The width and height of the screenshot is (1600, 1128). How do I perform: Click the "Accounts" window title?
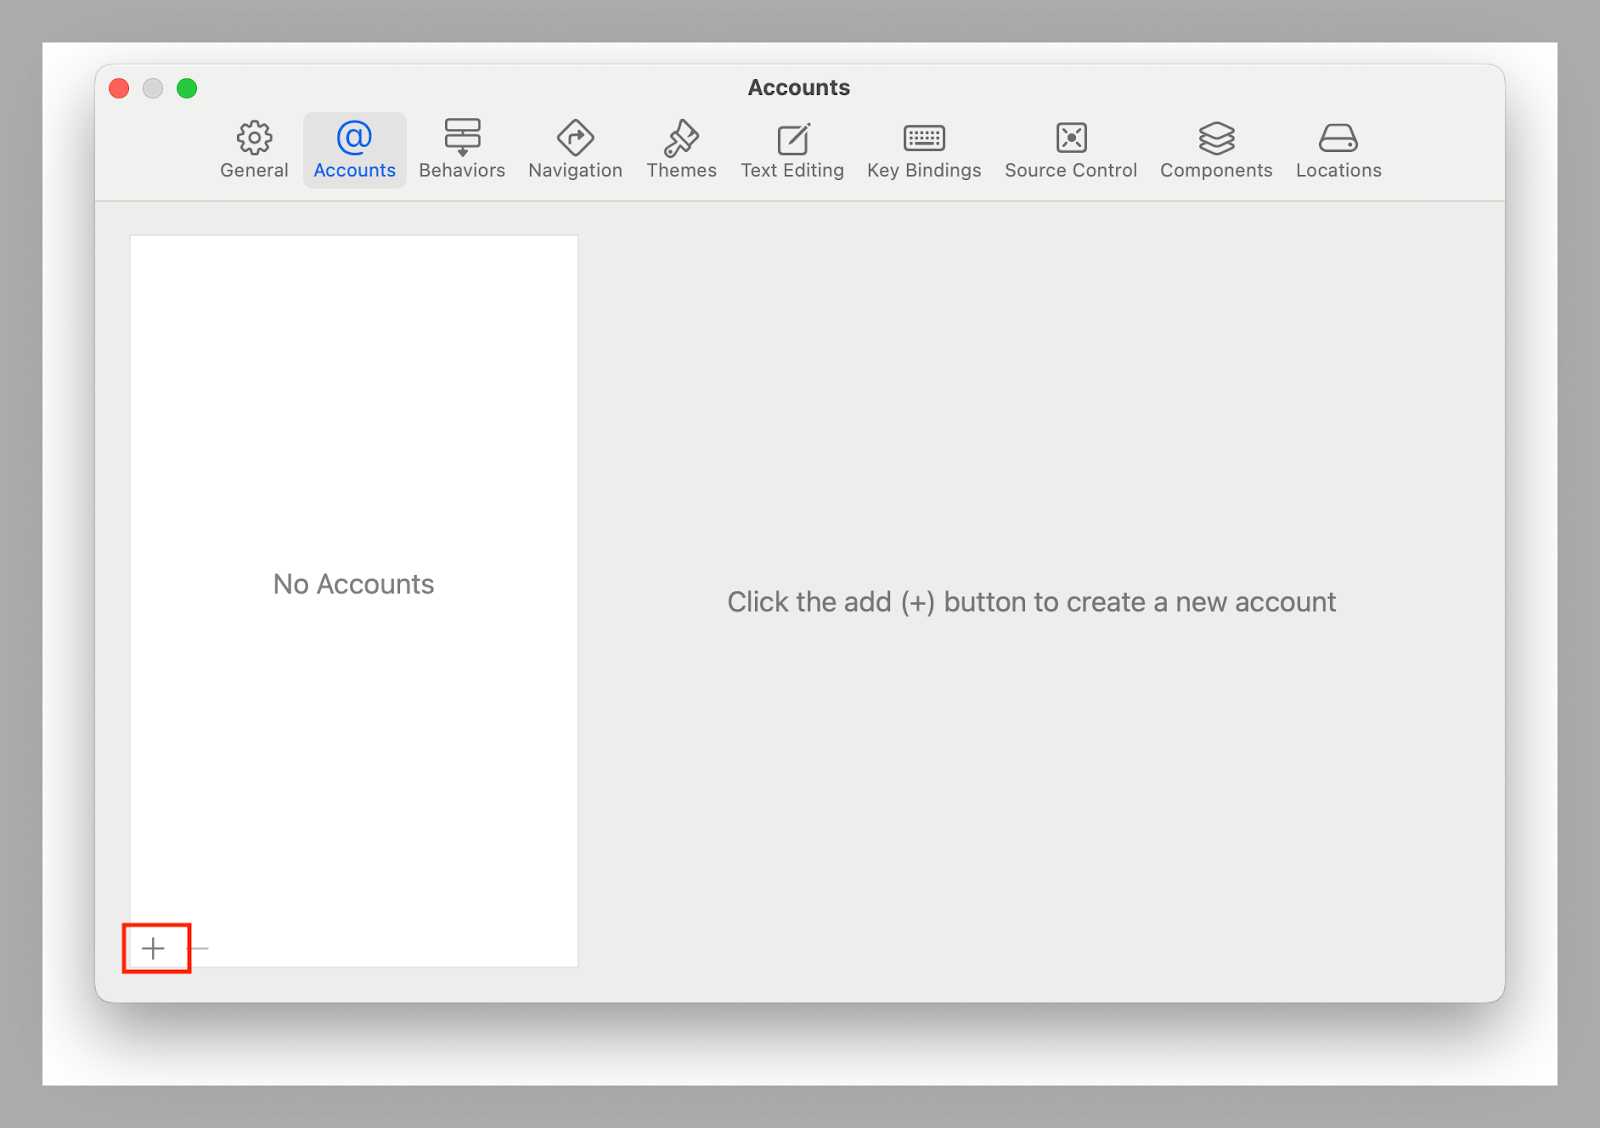pos(799,88)
